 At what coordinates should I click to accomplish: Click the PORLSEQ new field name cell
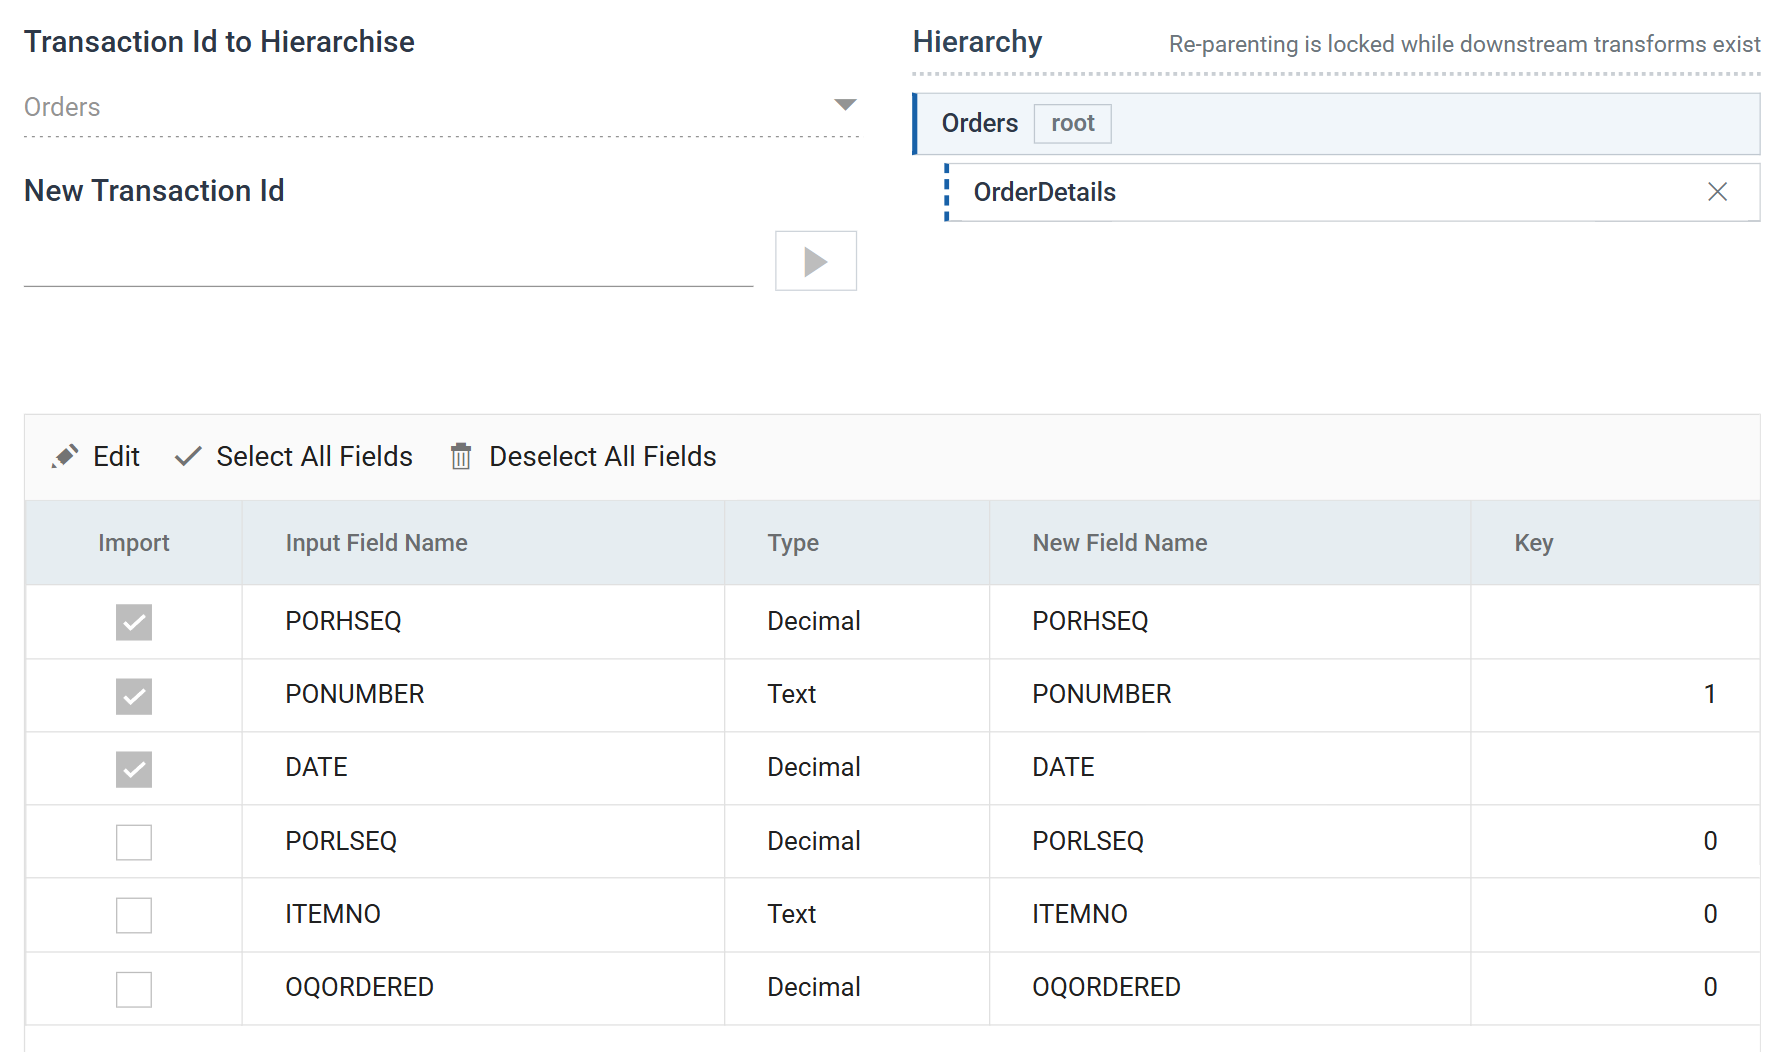coord(1230,841)
